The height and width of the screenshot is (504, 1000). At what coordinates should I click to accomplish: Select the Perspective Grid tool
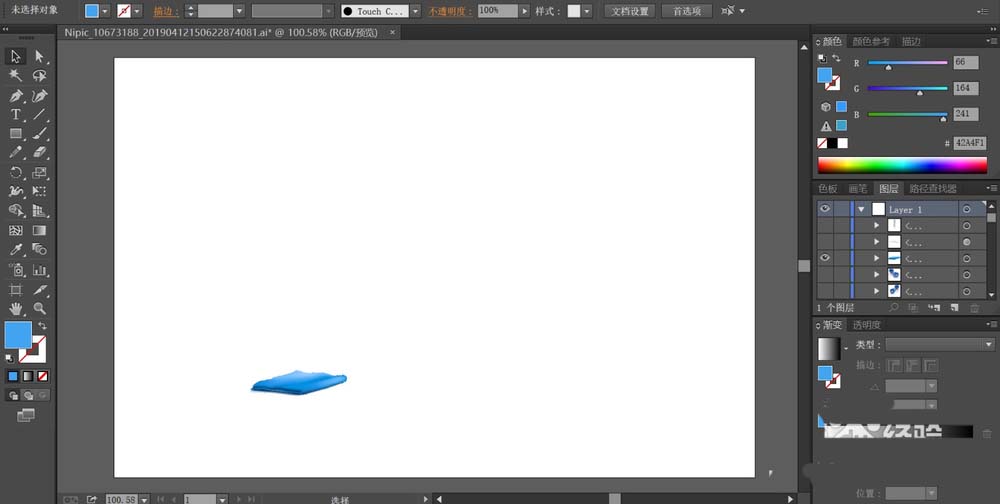pyautogui.click(x=40, y=210)
